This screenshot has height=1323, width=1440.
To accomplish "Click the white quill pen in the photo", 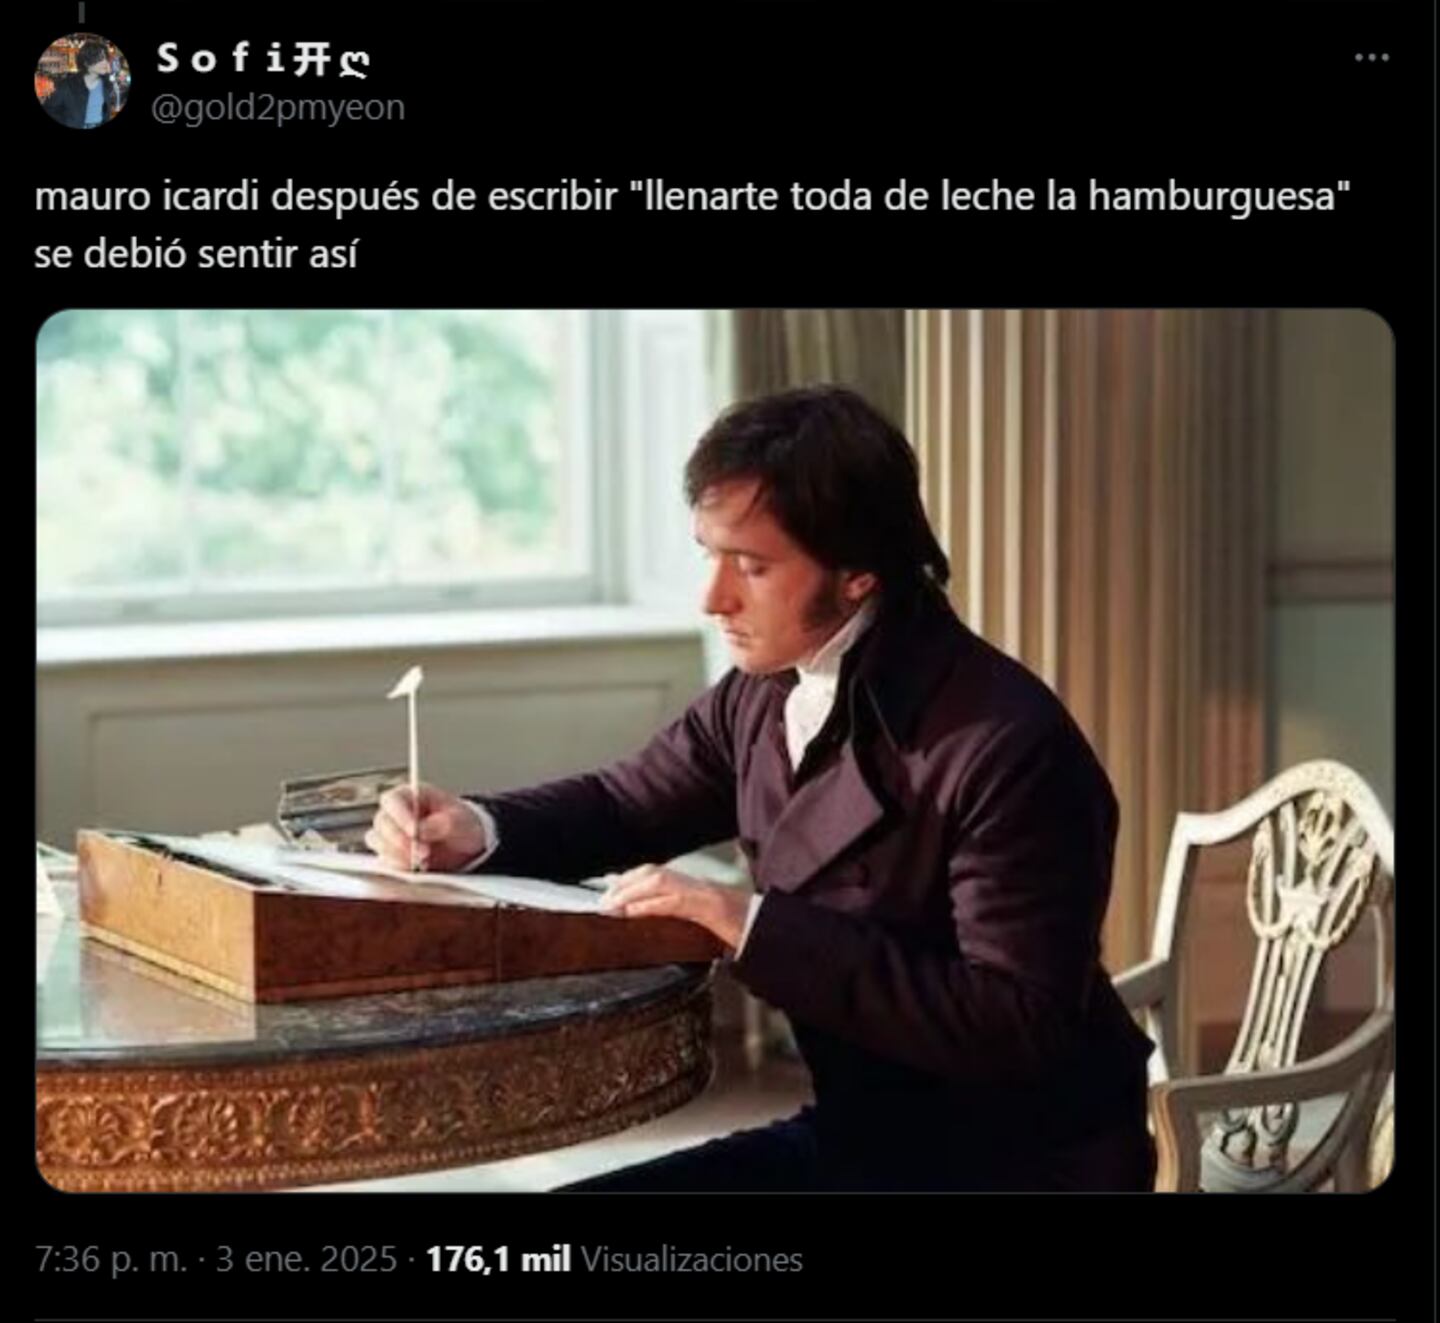I will tap(411, 765).
